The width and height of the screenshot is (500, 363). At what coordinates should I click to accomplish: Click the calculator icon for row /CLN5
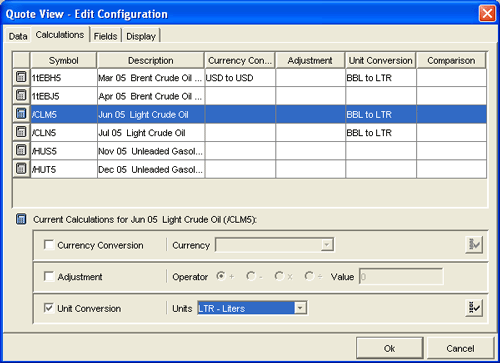21,132
